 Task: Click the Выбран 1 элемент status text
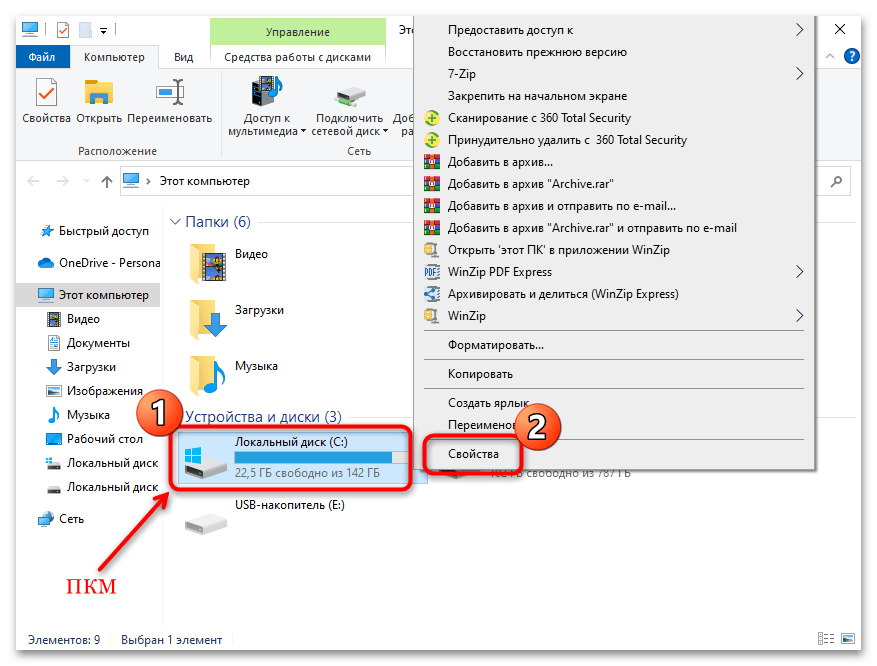(x=171, y=640)
